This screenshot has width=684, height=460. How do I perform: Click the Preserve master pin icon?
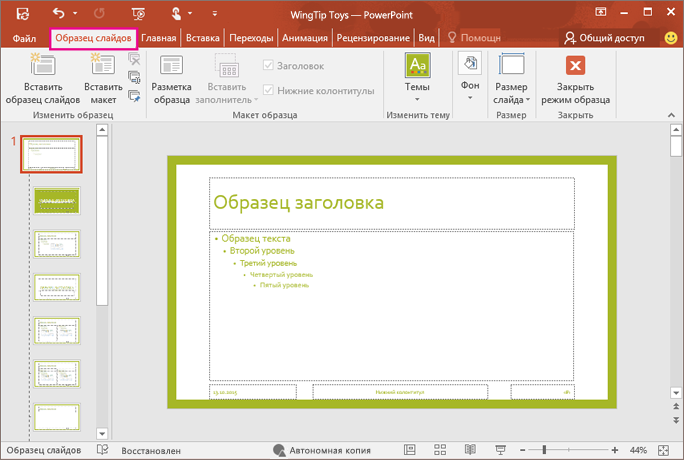[x=134, y=96]
